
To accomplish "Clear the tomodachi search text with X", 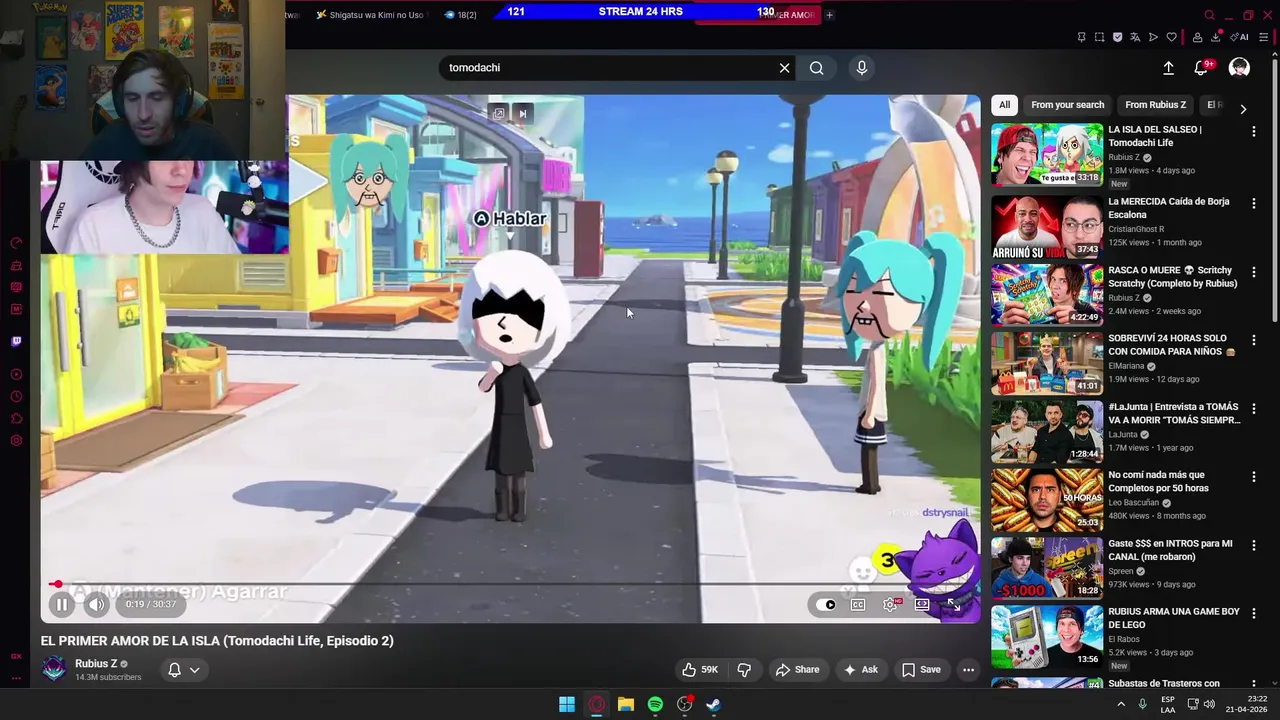I will click(784, 68).
